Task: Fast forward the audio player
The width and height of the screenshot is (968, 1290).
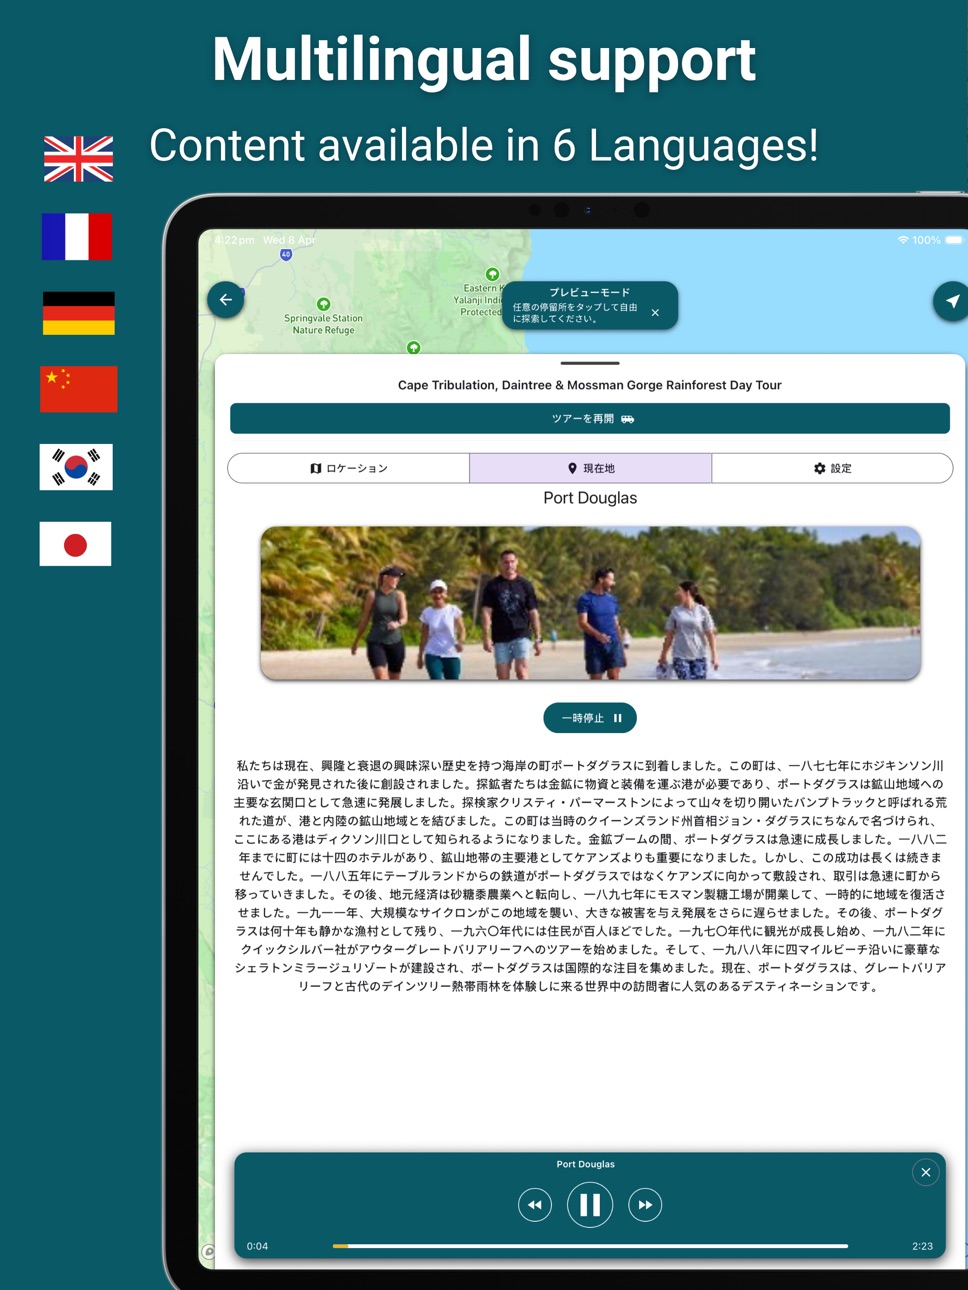Action: [x=645, y=1205]
